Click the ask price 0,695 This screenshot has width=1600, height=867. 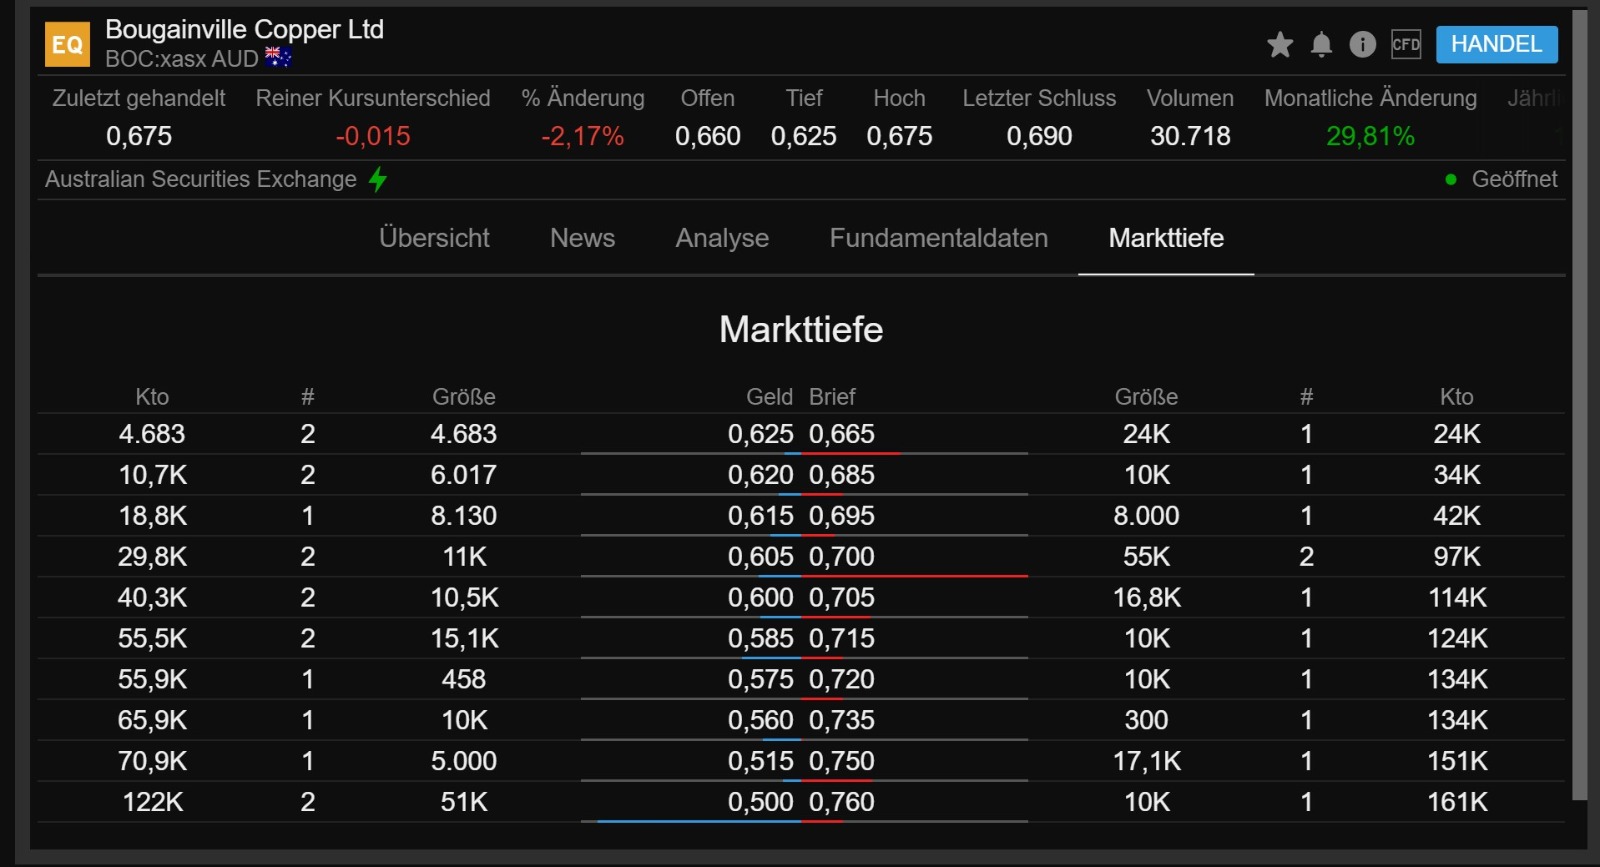(x=842, y=516)
